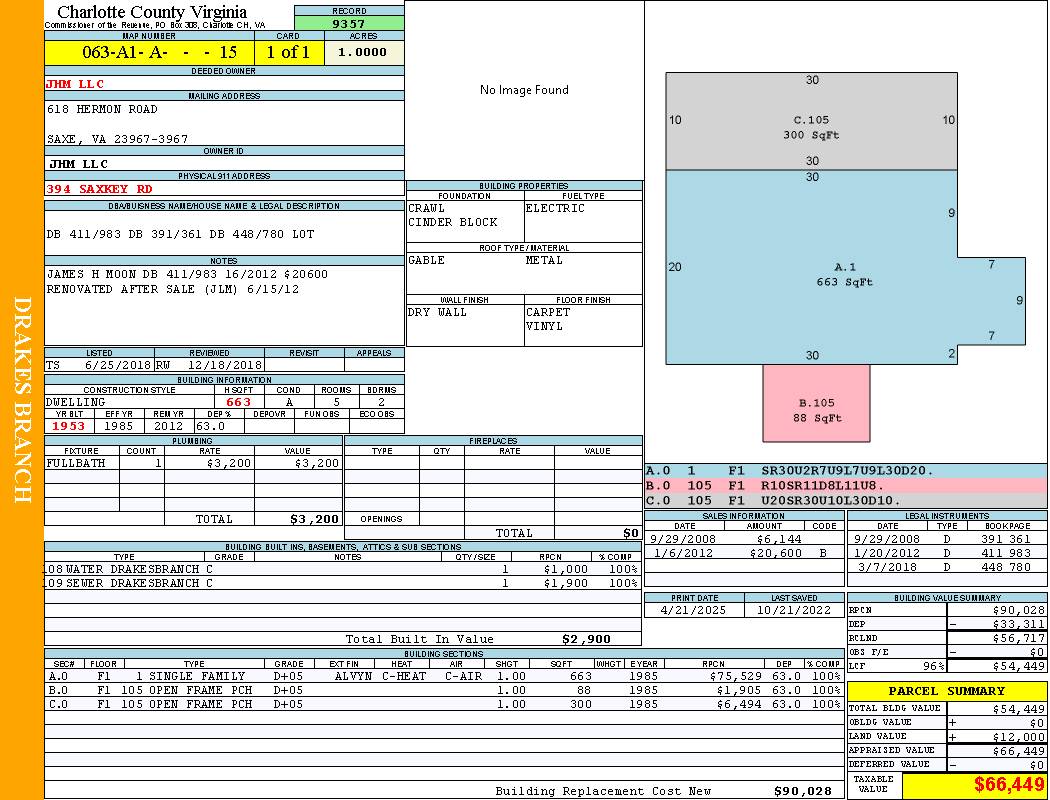
Task: Click the red taxable value $66,449
Action: pyautogui.click(x=974, y=786)
